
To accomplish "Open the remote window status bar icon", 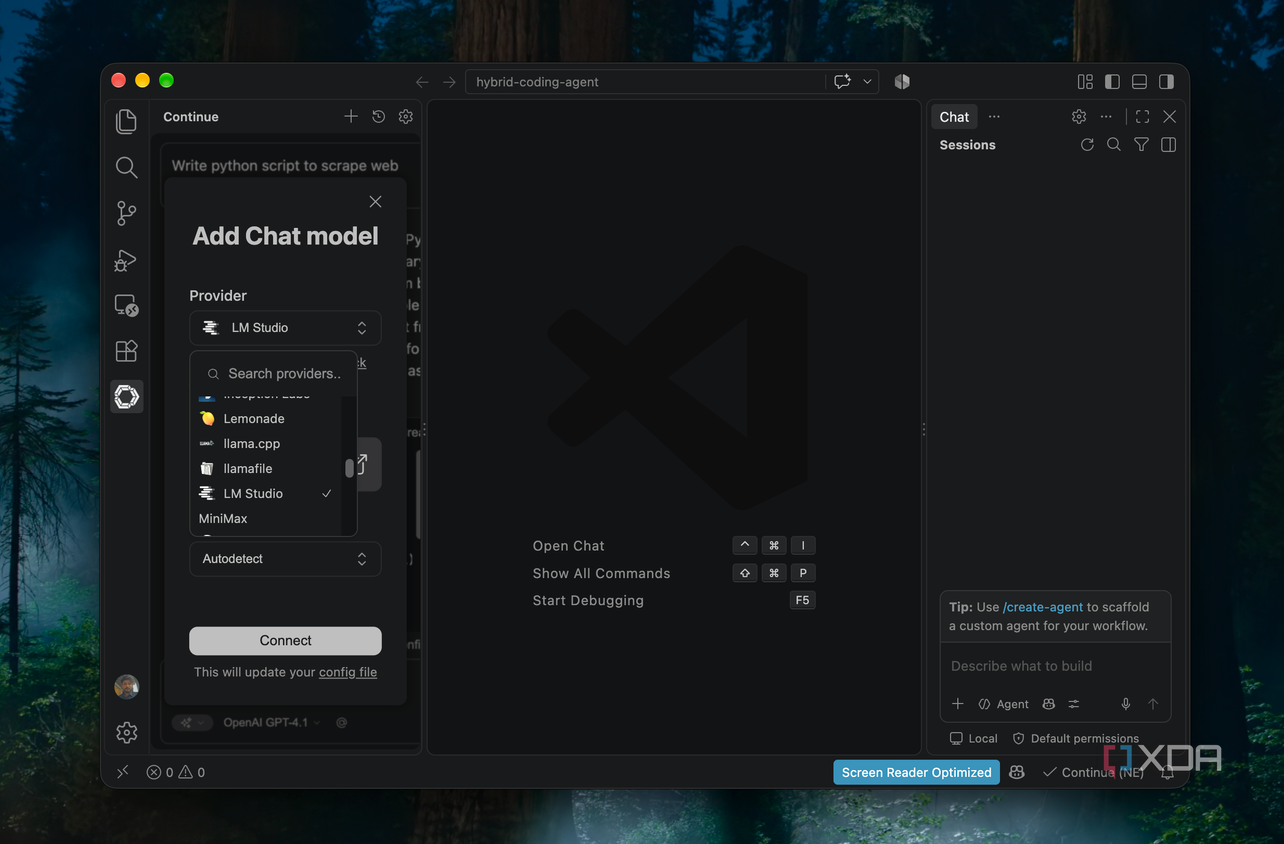I will tap(122, 772).
